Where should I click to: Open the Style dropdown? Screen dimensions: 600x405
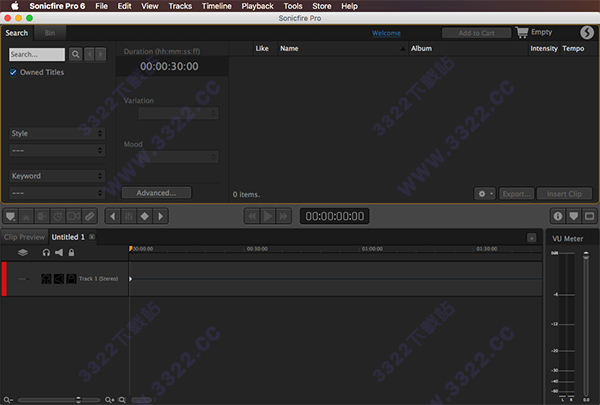[57, 133]
